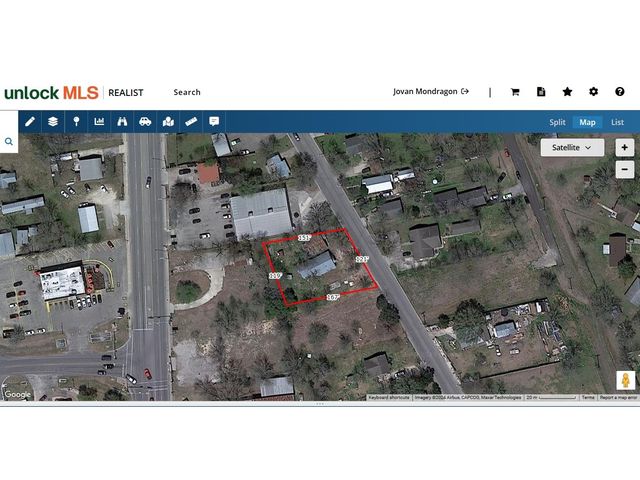Open the chart statistics tool
The height and width of the screenshot is (480, 640).
click(x=99, y=122)
